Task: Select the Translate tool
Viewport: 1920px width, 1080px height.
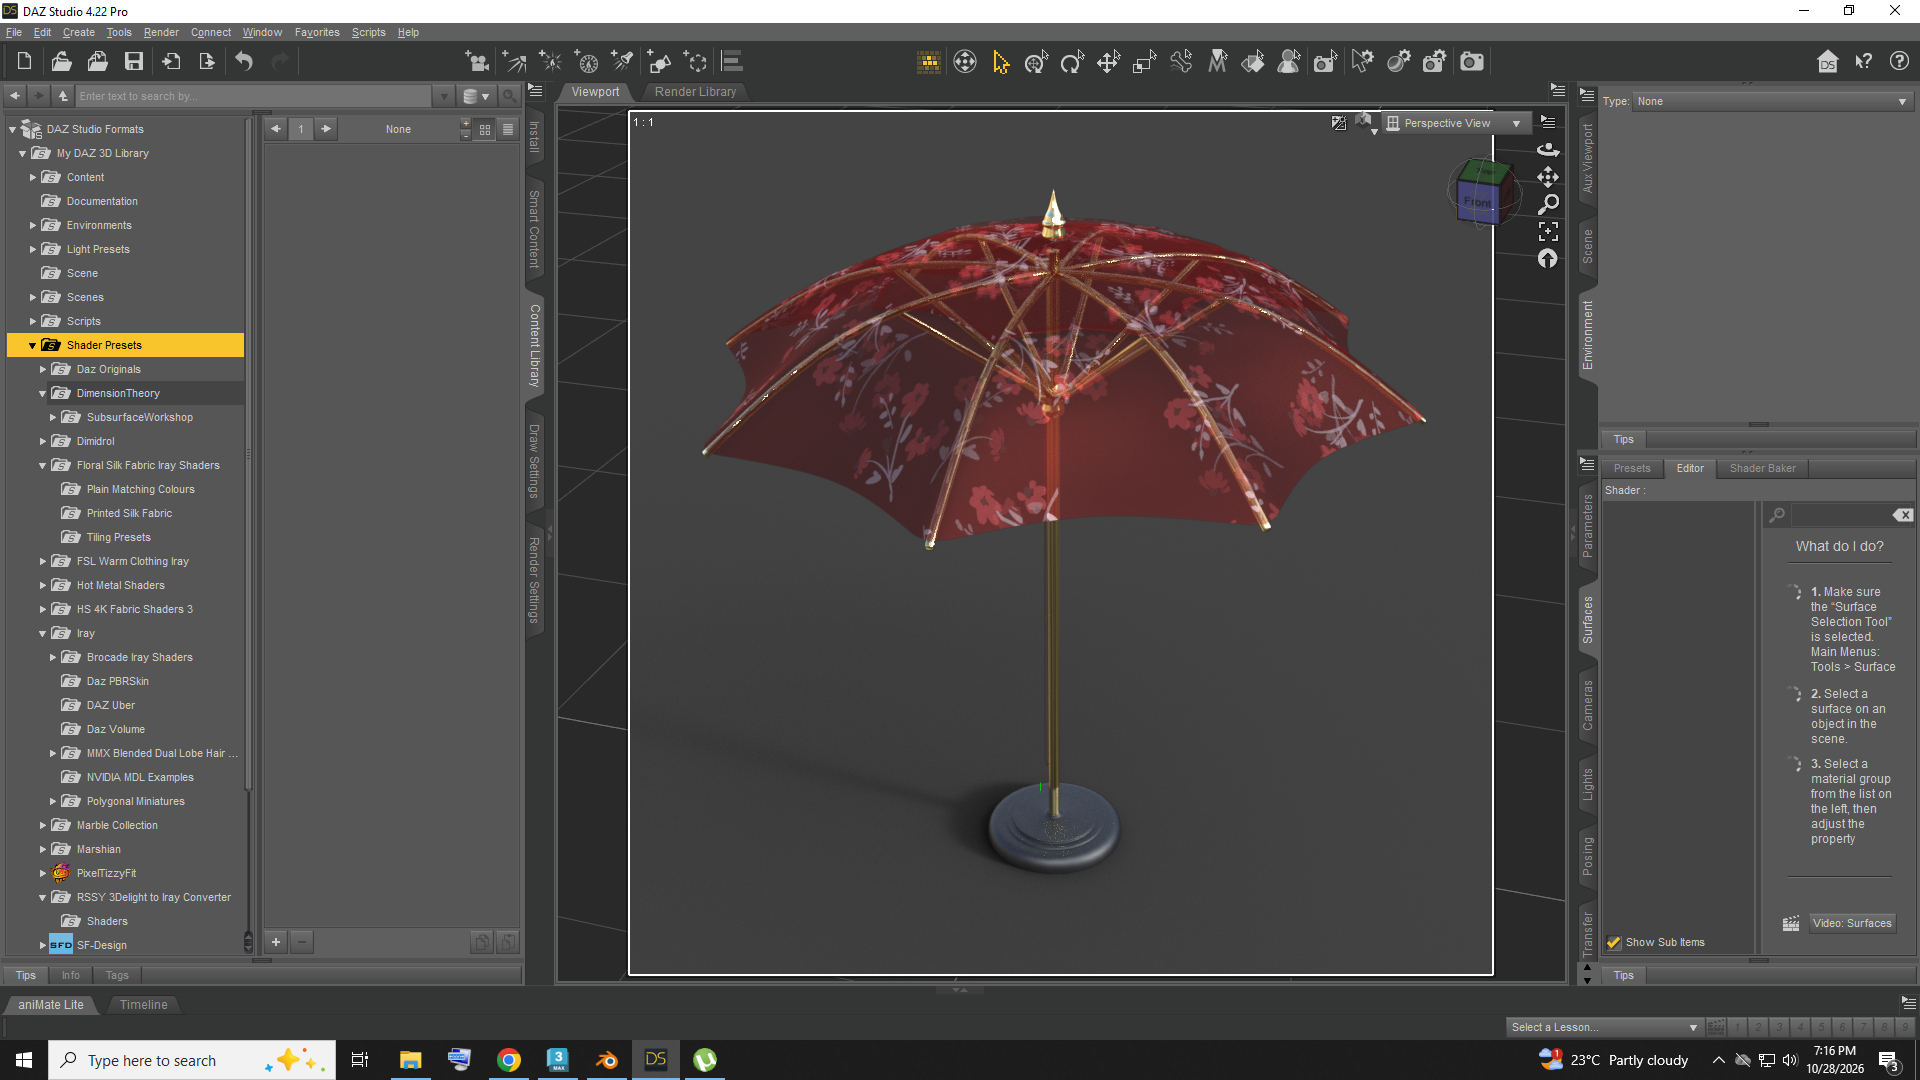Action: [x=1108, y=62]
